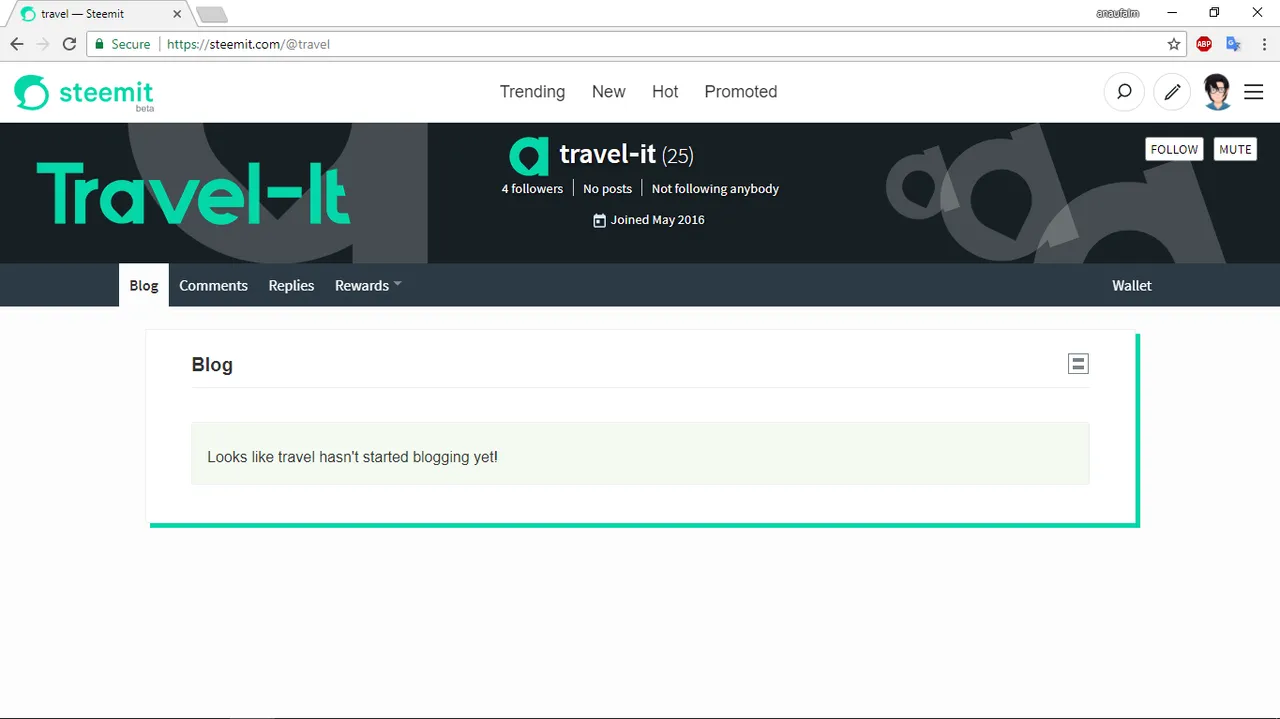Open the Google Translate extension icon
The image size is (1280, 719).
click(1233, 44)
